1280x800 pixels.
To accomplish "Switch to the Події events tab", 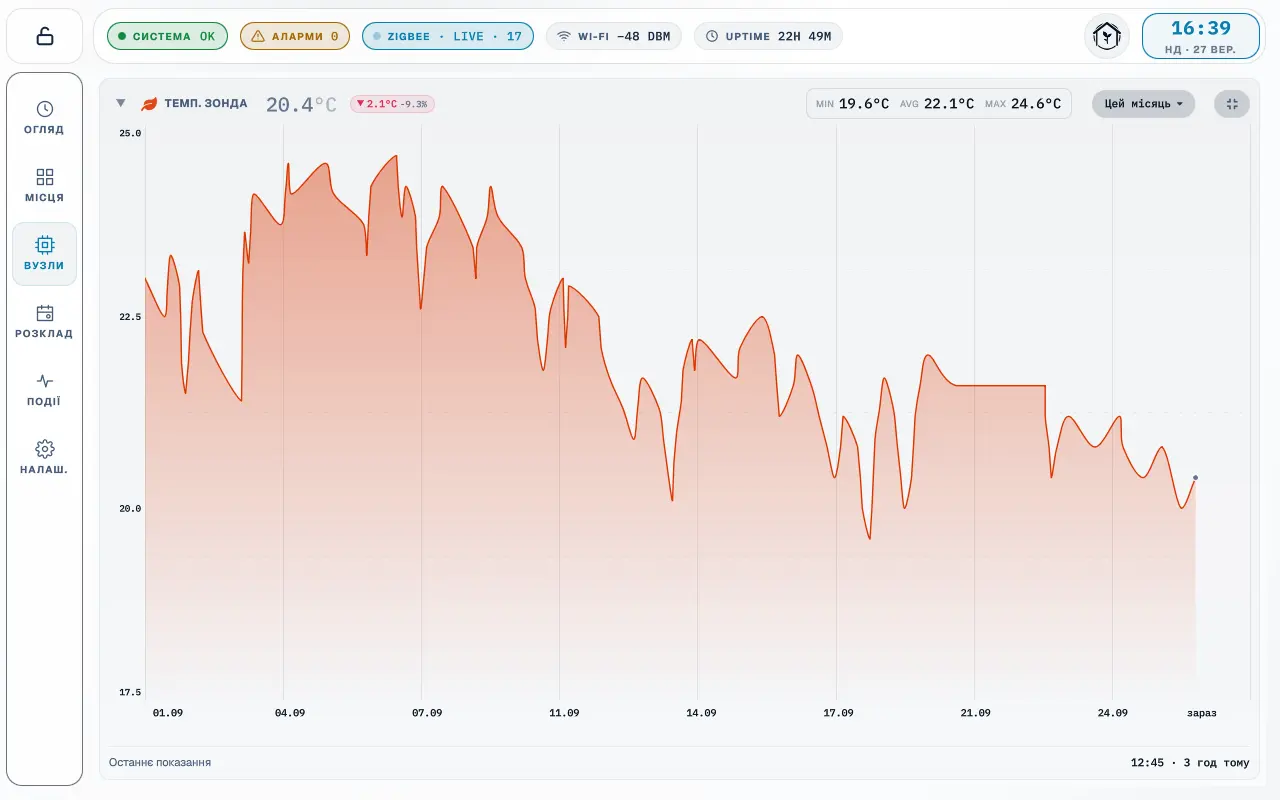I will 44,390.
